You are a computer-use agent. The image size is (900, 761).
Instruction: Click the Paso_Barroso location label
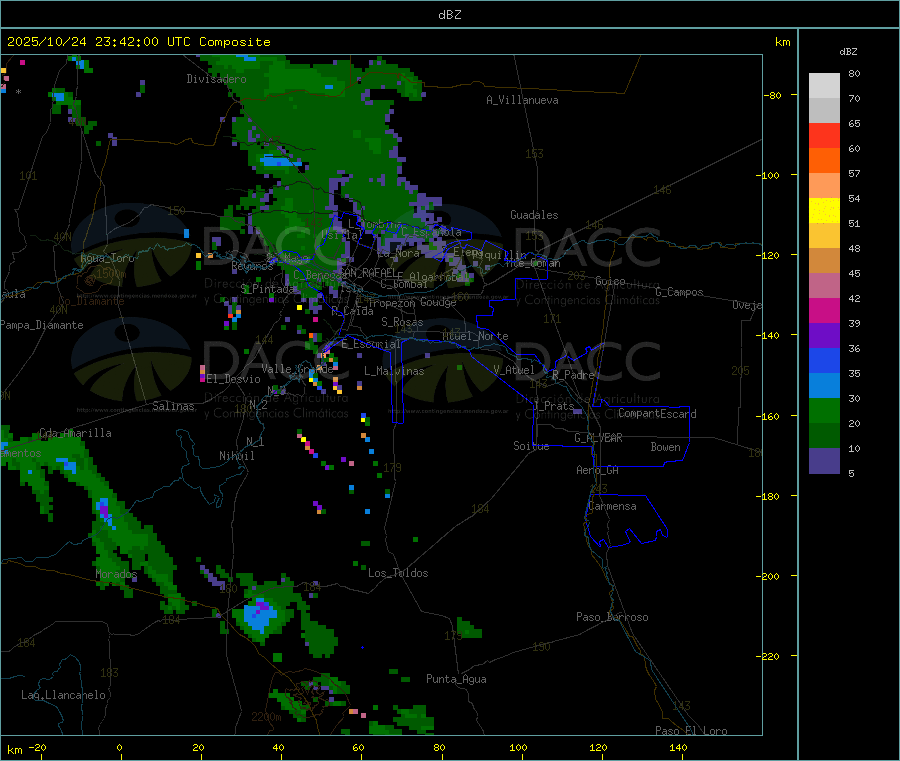click(612, 617)
